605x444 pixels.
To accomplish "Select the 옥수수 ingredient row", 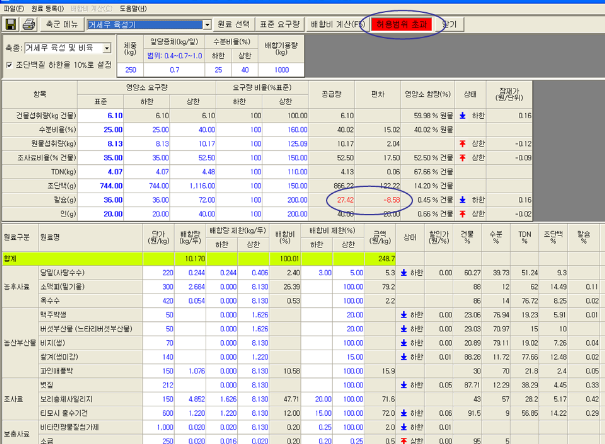I will [50, 301].
